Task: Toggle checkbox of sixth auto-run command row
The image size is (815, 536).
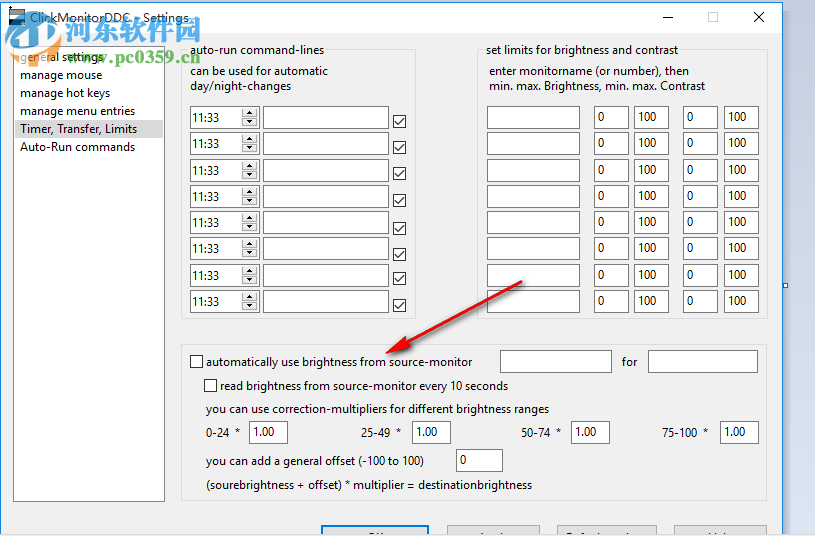Action: [399, 254]
